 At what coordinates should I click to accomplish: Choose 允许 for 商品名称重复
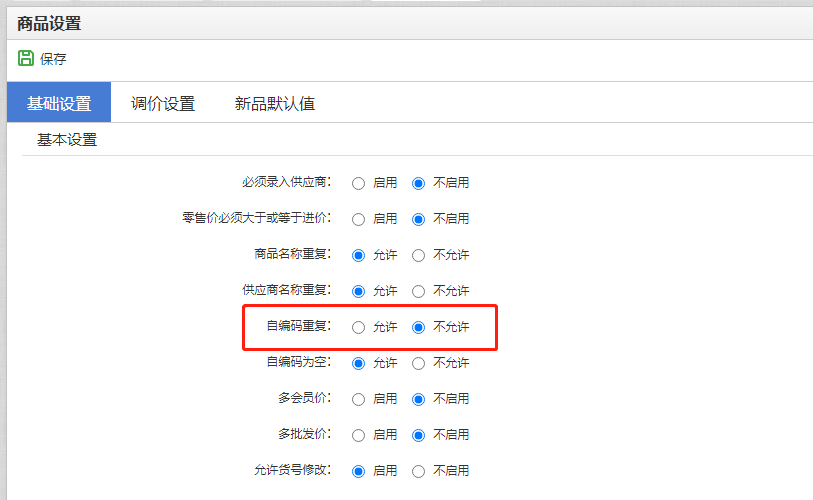[358, 256]
